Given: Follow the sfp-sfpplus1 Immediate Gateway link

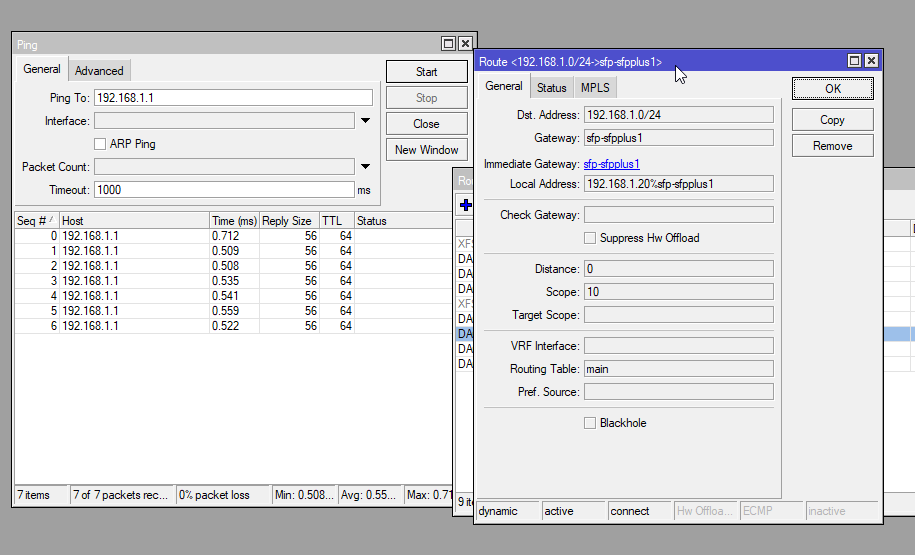Looking at the screenshot, I should (x=612, y=164).
